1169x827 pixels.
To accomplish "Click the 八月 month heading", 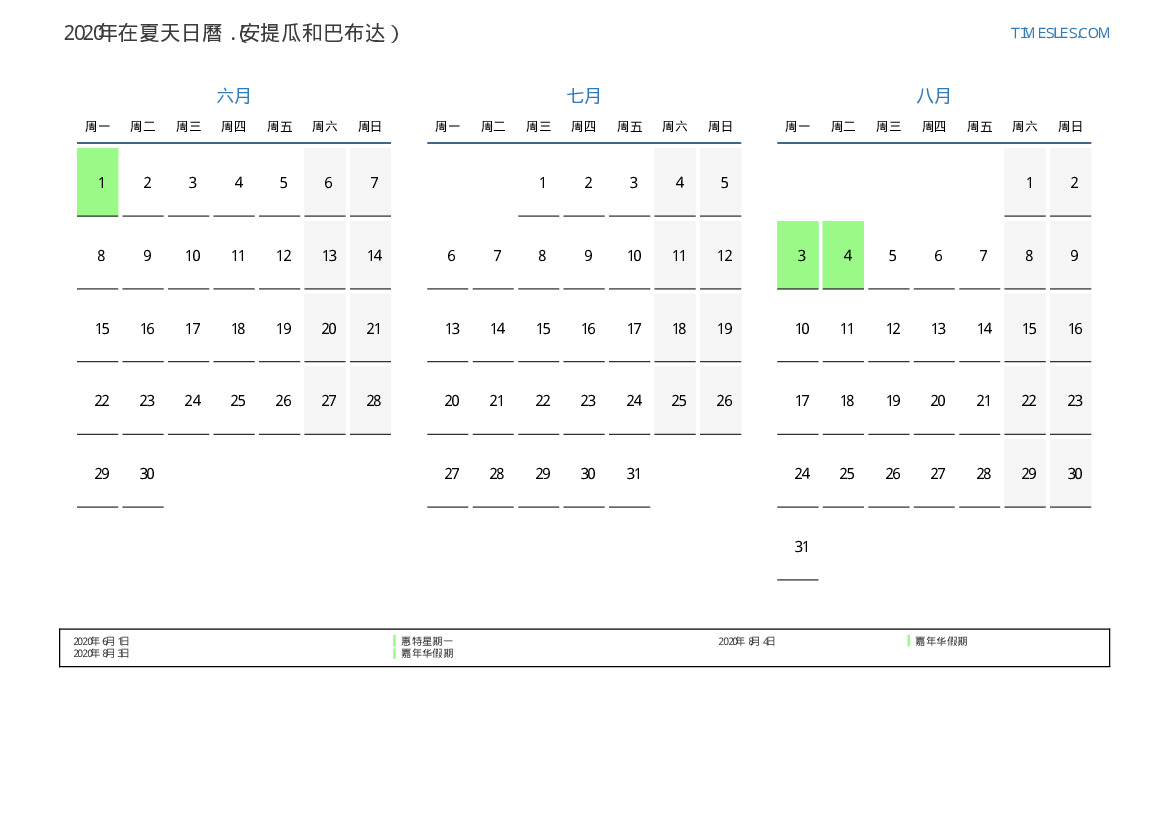I will click(x=934, y=96).
